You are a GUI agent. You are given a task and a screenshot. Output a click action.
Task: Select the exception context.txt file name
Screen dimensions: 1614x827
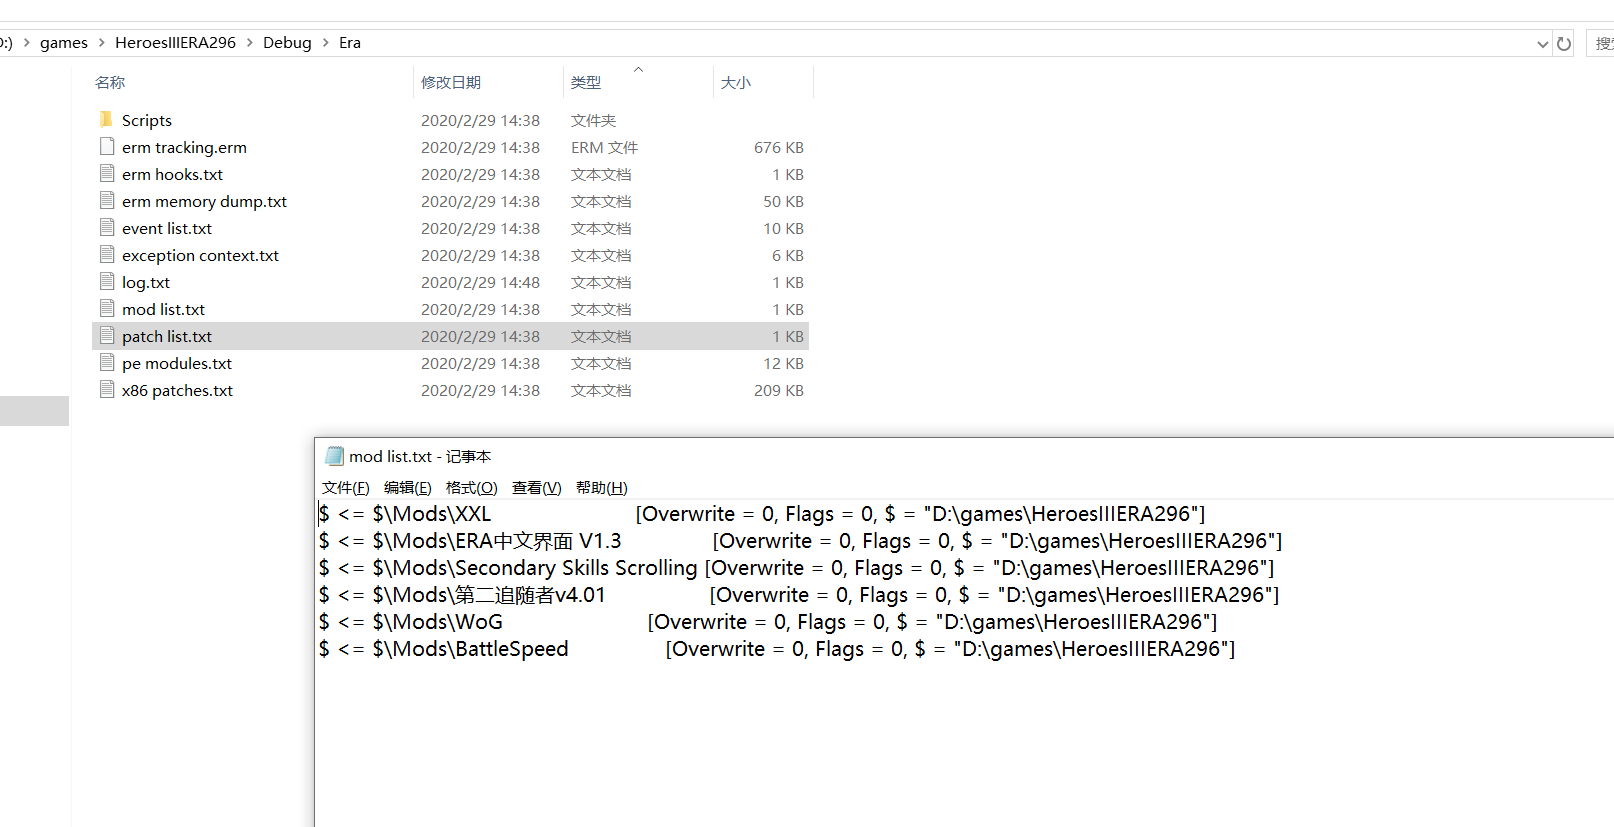coord(200,255)
